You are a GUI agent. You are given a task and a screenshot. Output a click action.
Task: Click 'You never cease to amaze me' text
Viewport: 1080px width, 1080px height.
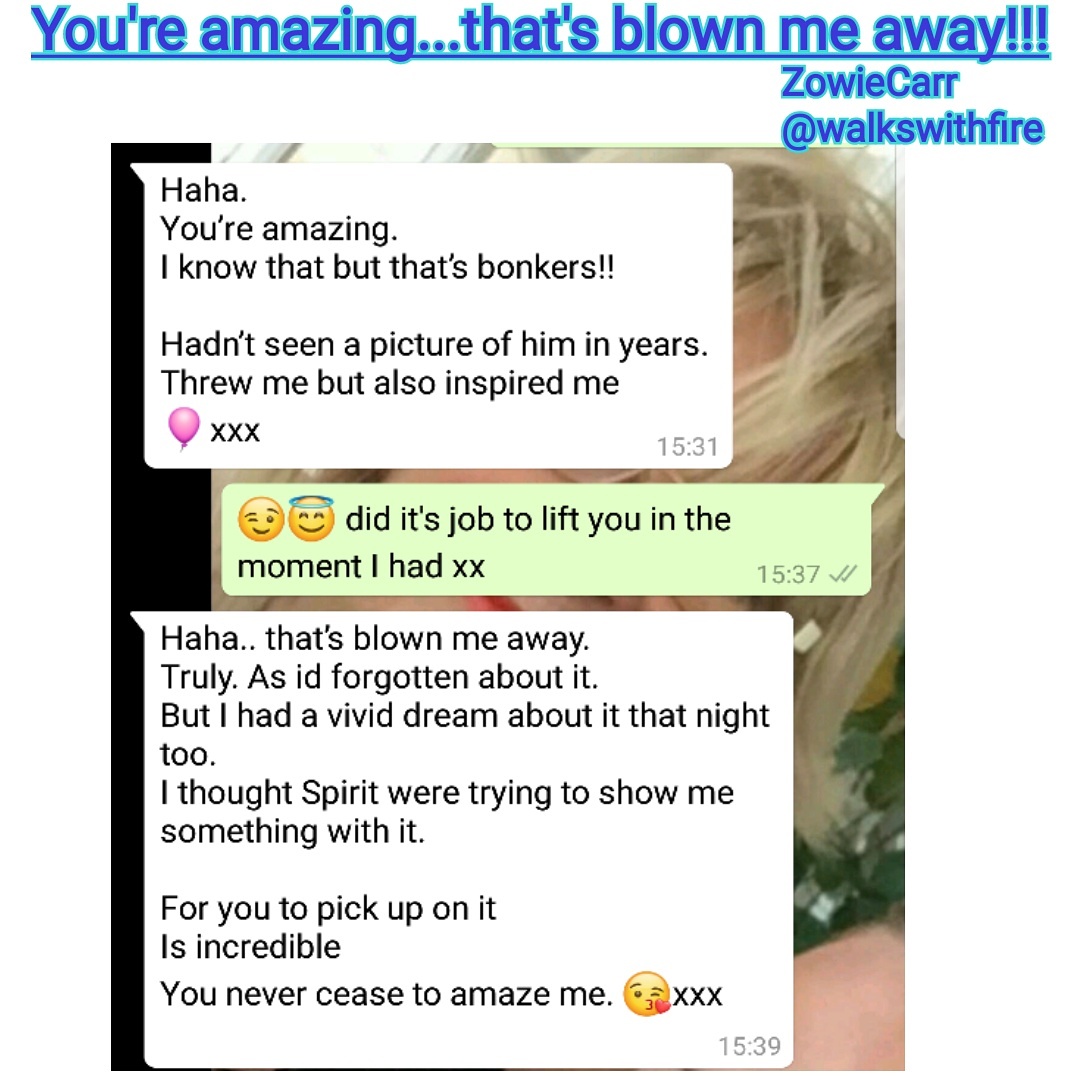[x=386, y=994]
